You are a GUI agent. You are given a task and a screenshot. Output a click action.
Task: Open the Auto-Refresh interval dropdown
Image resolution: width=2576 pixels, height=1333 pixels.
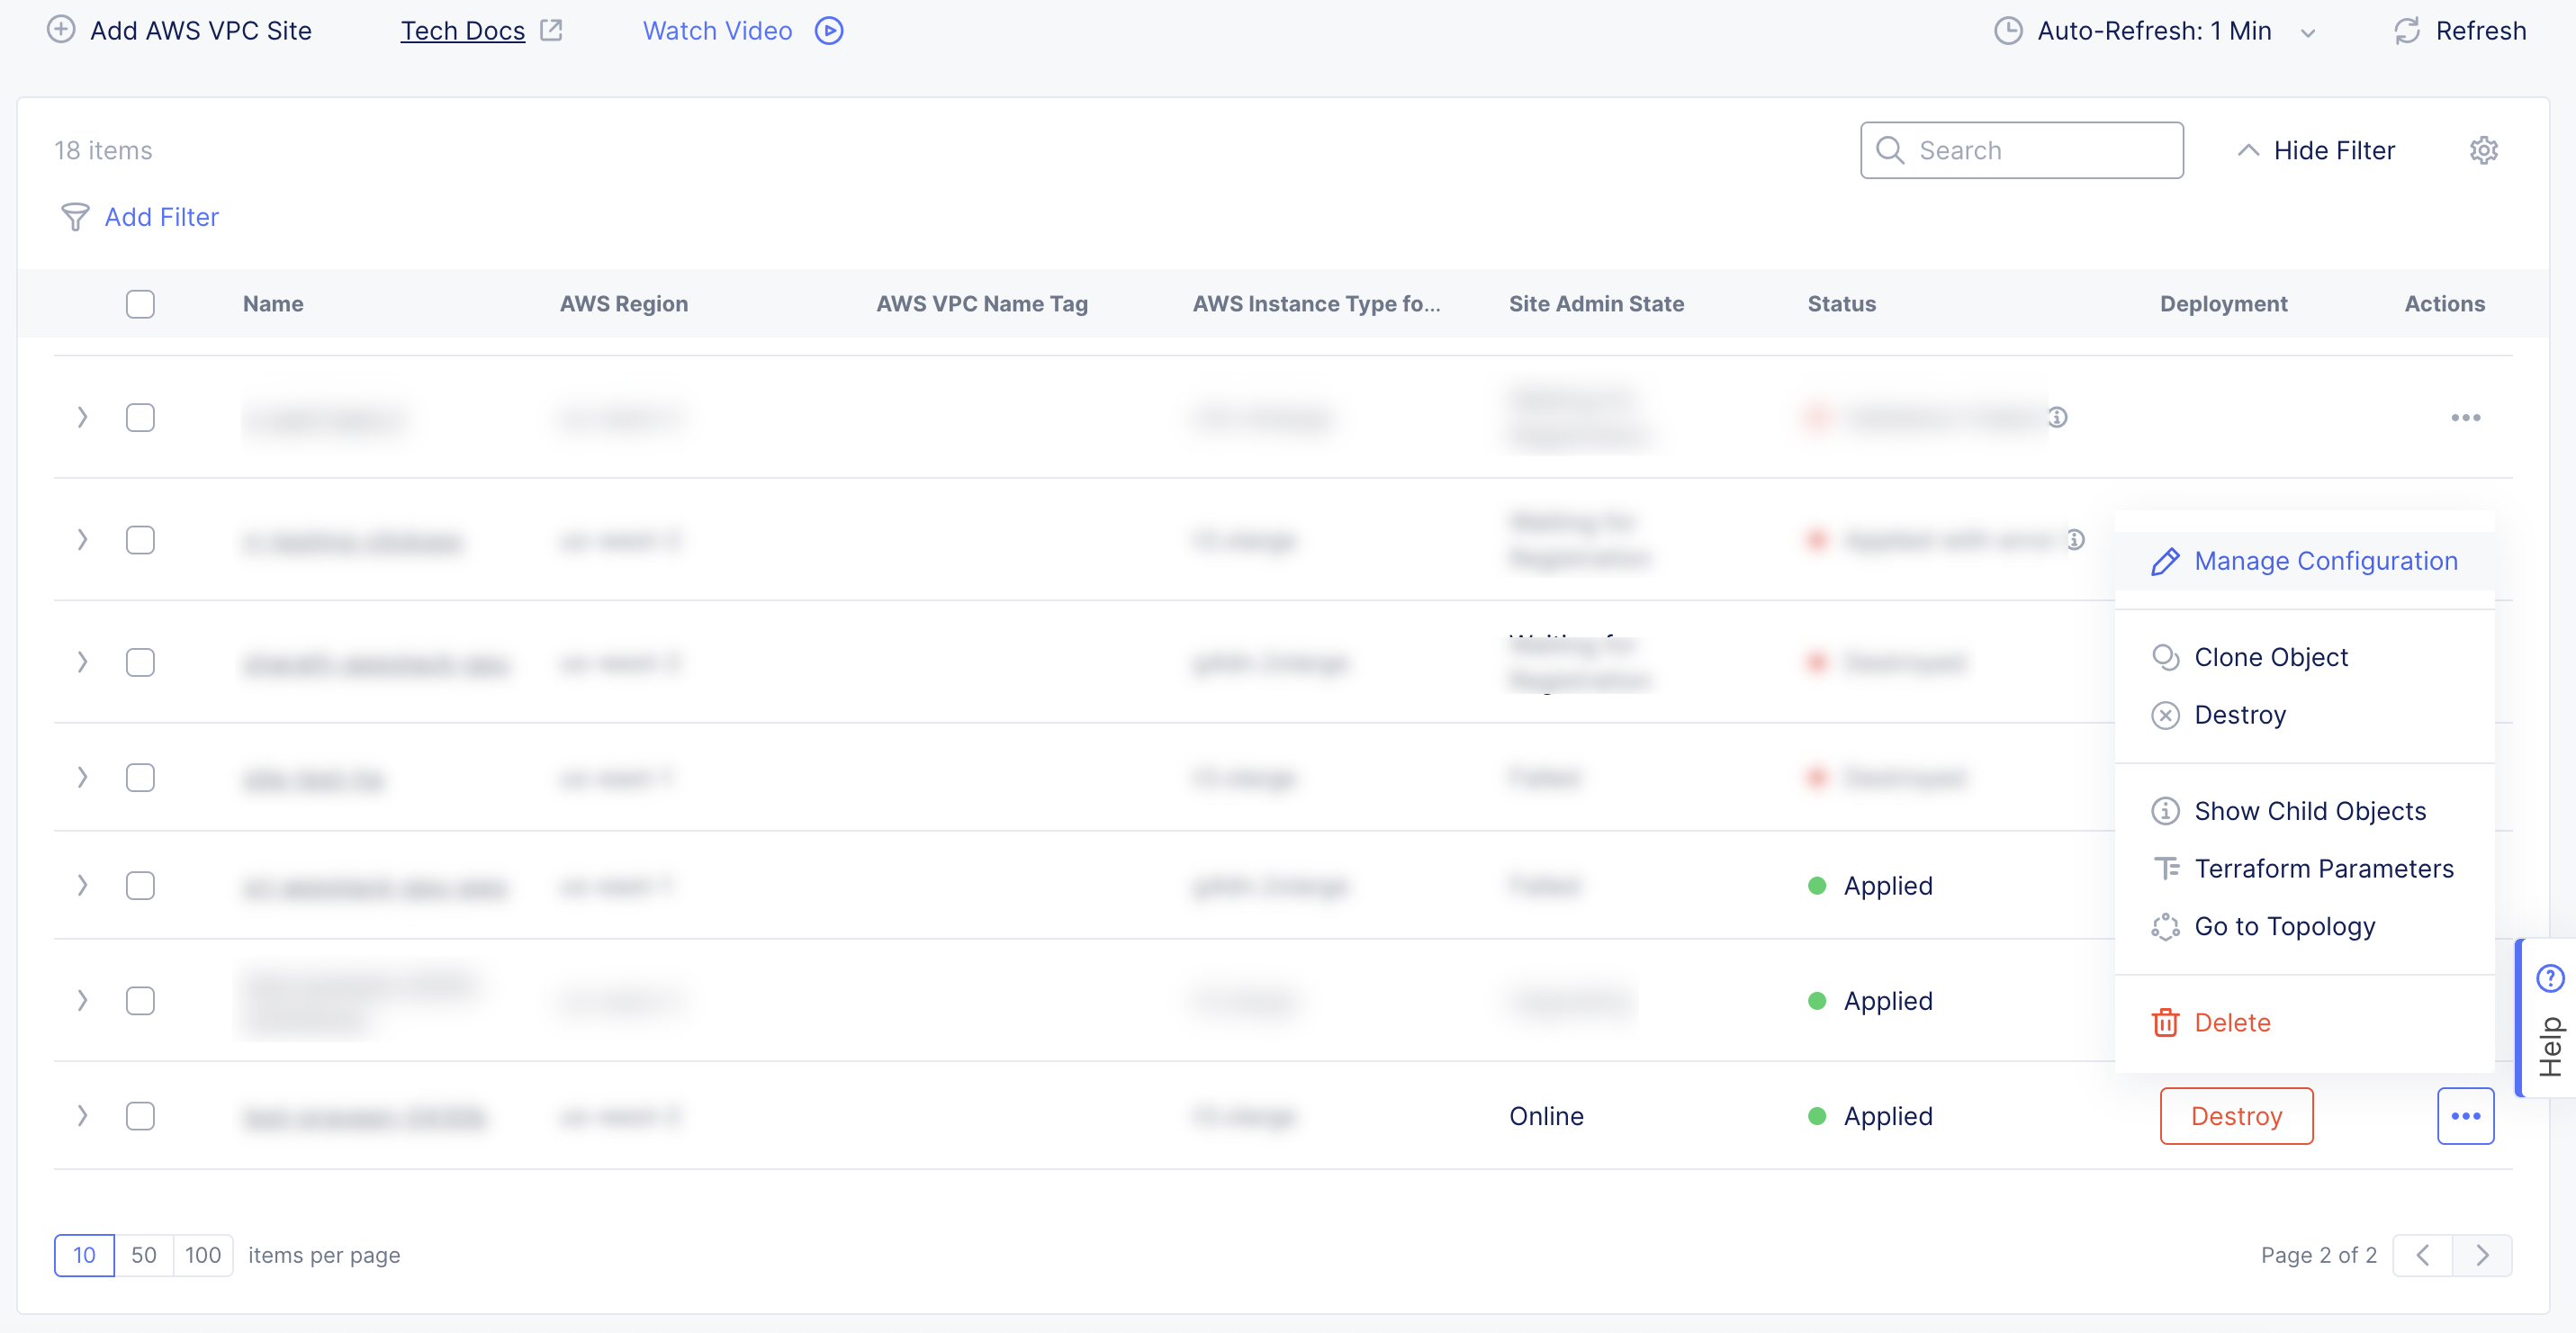(x=2155, y=31)
